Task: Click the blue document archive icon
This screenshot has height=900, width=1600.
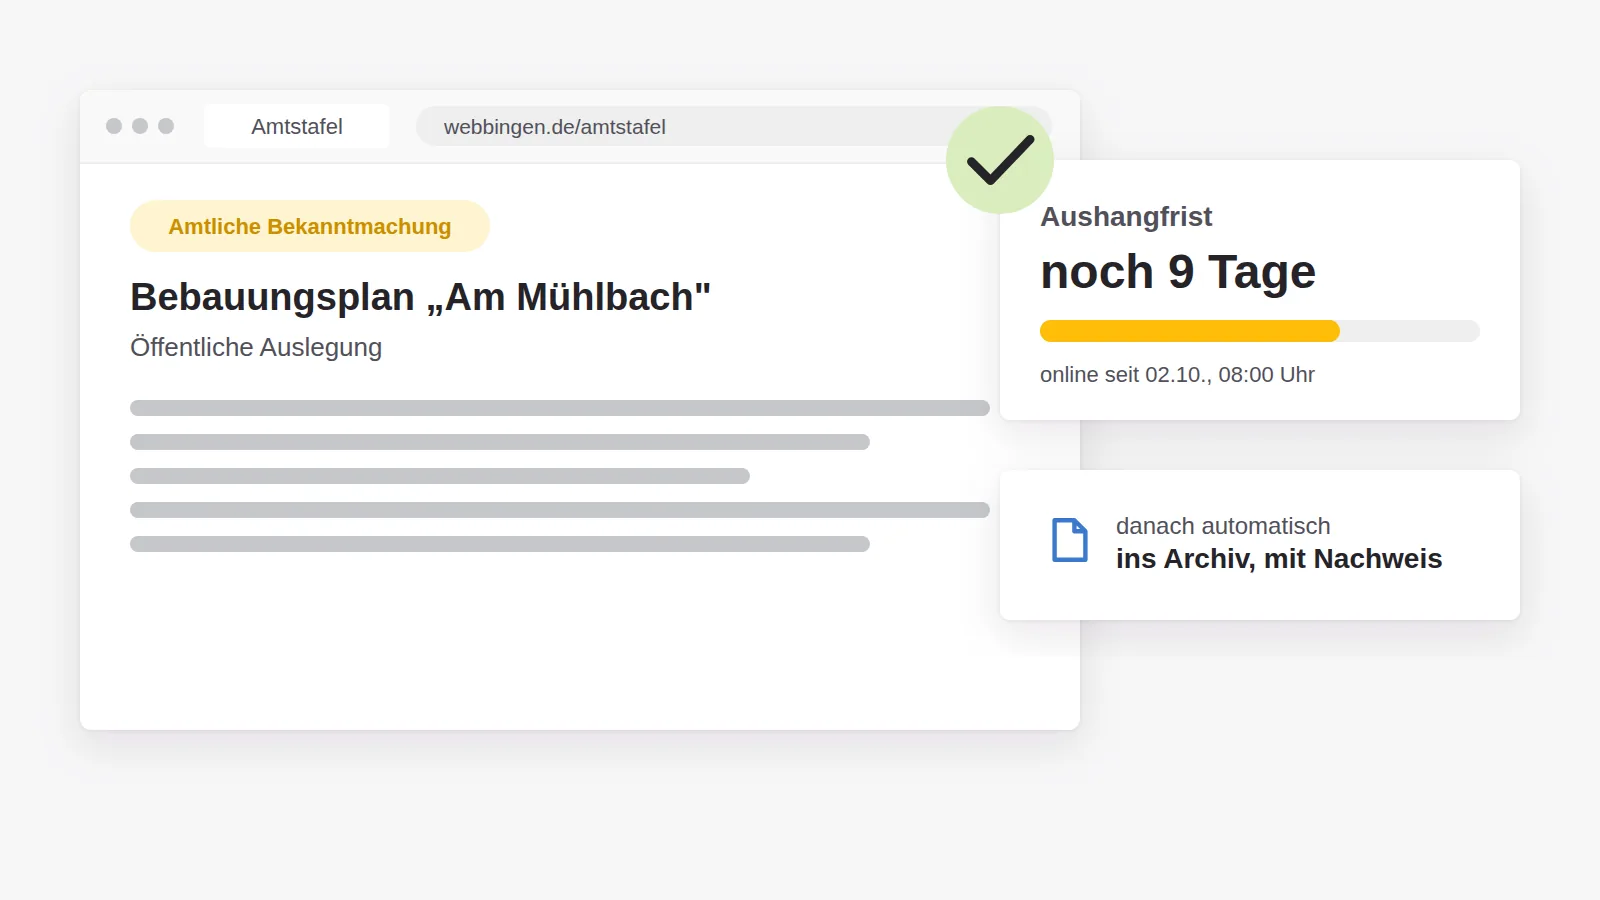Action: [x=1070, y=540]
